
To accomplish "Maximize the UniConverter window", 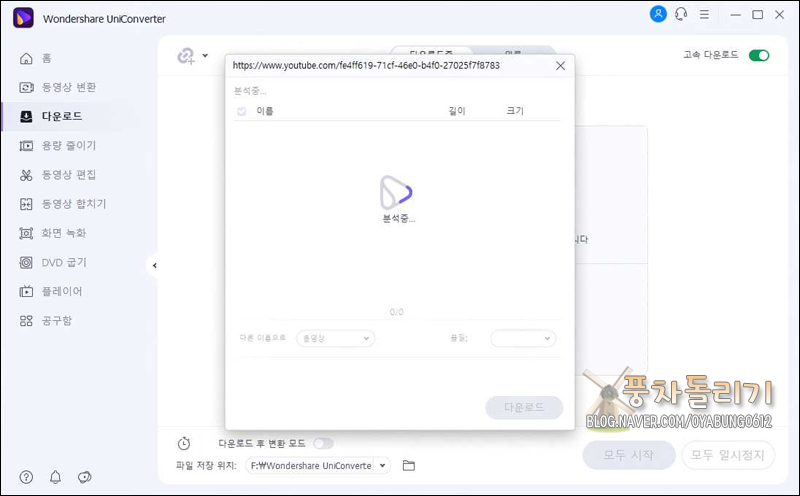I will [758, 15].
